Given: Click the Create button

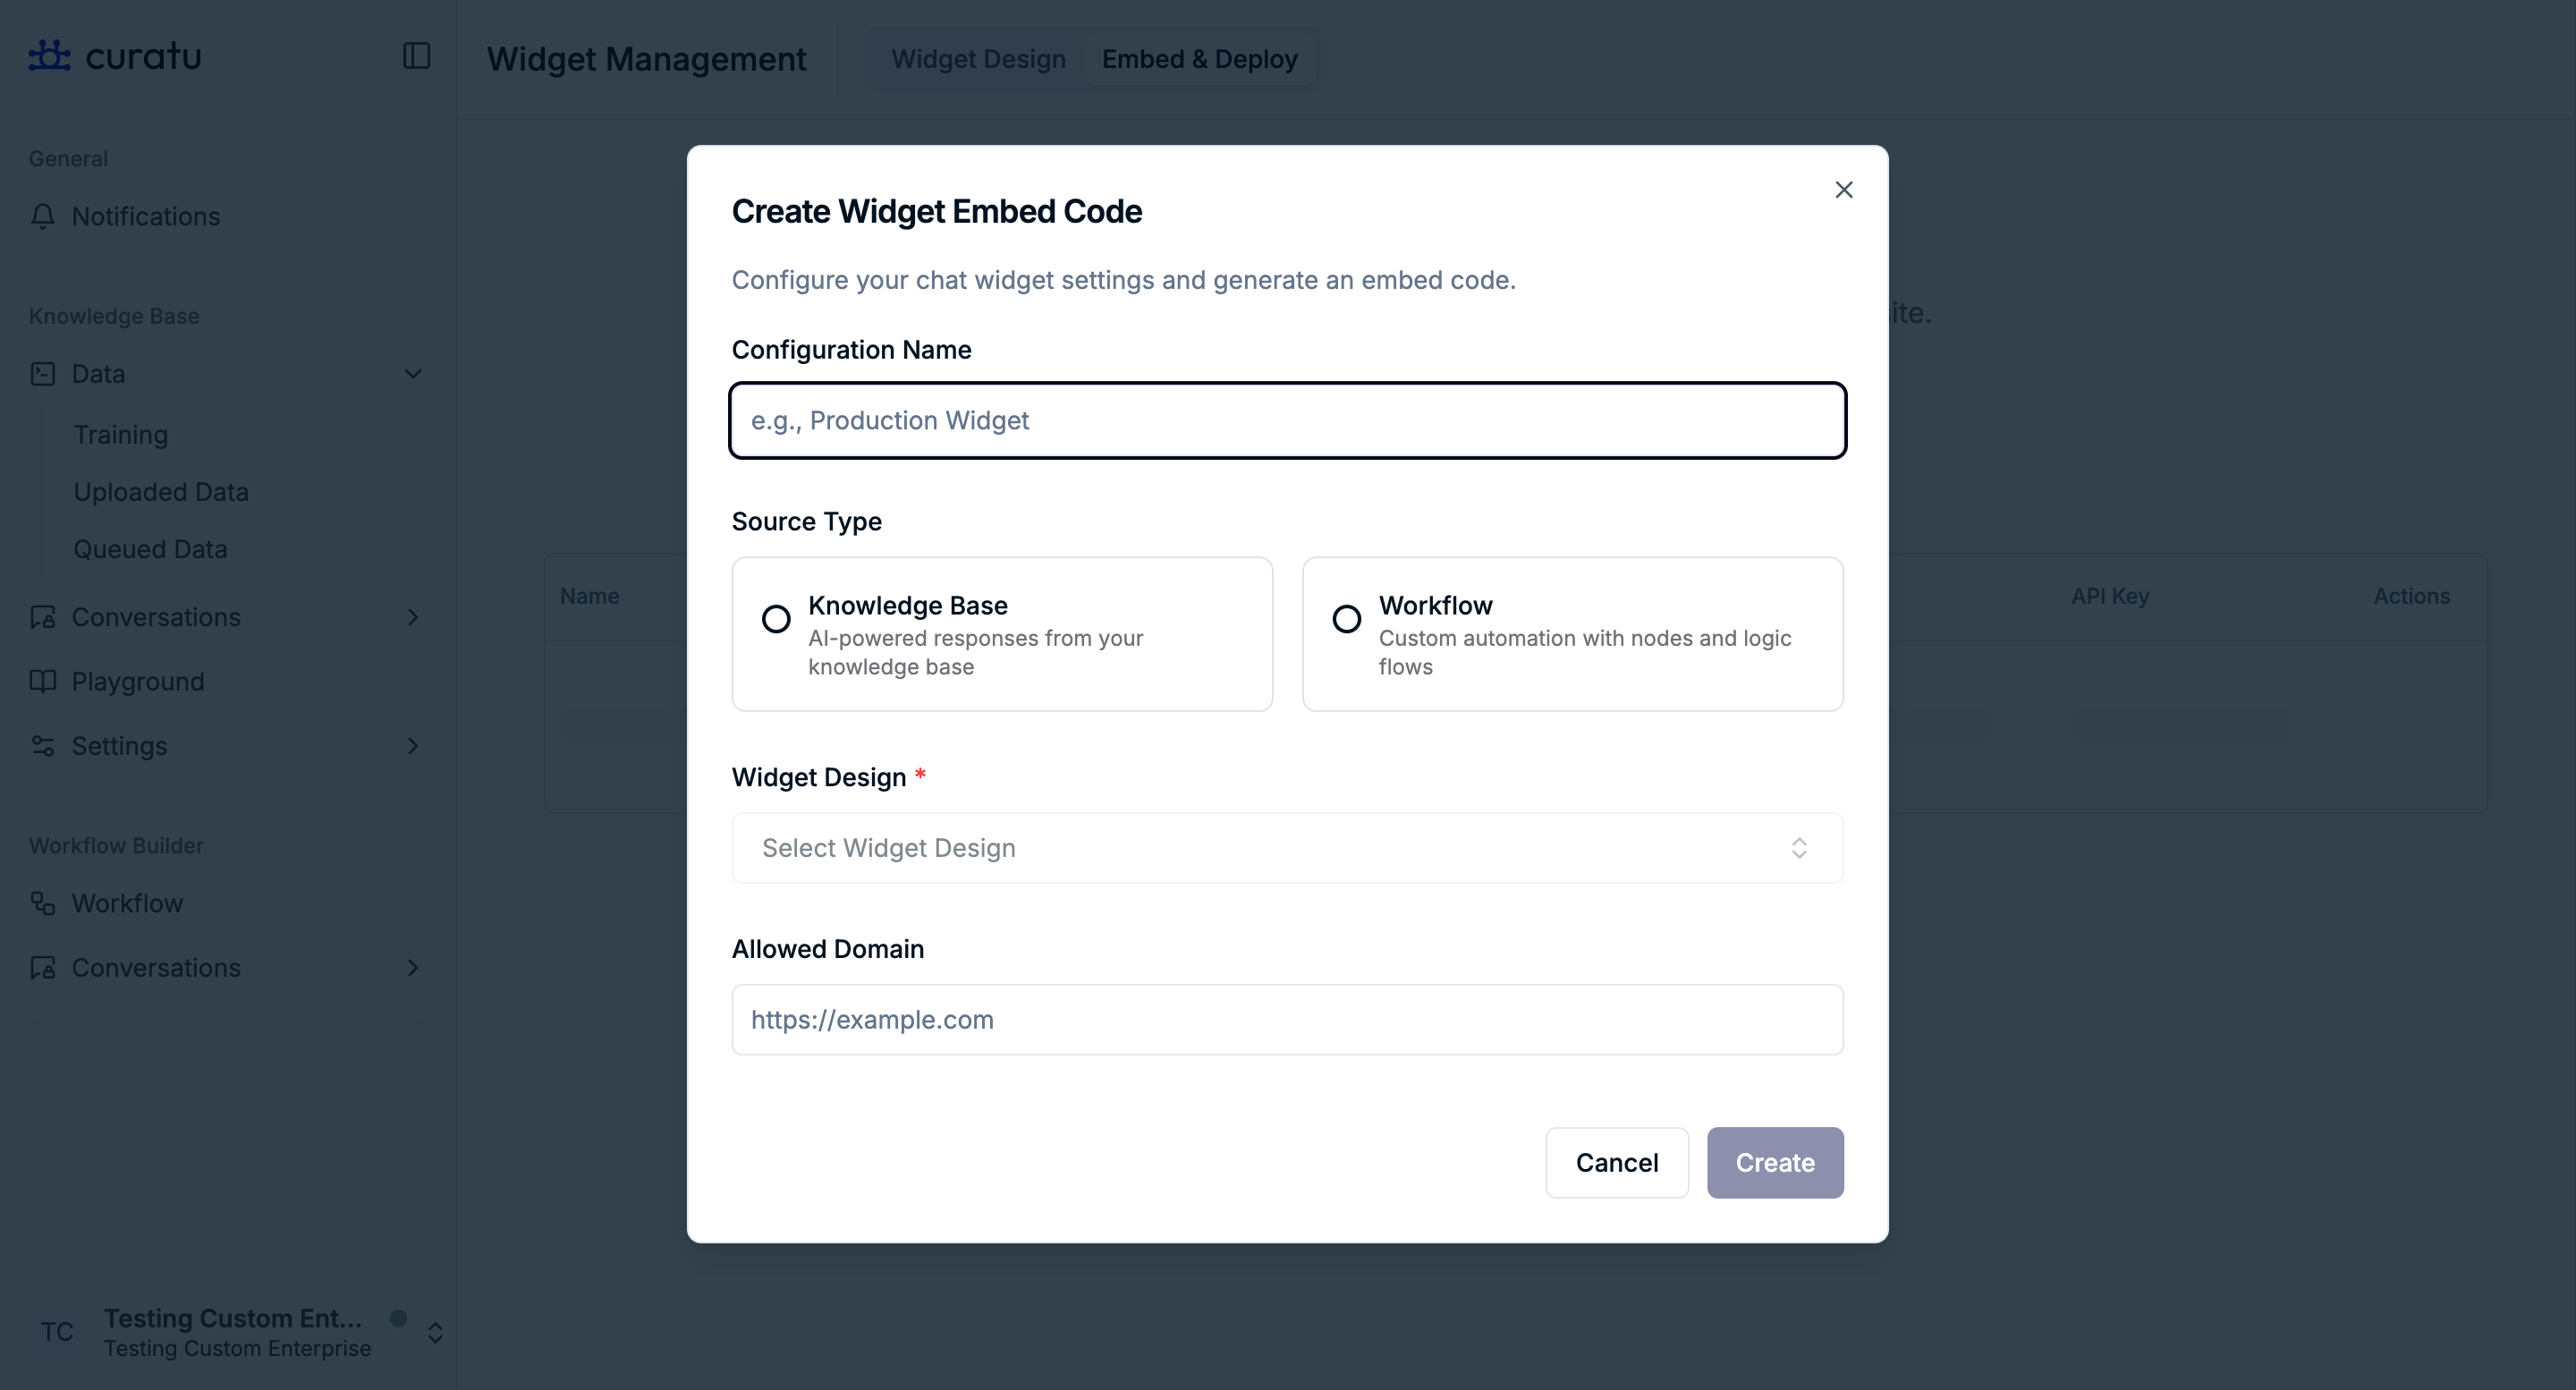Looking at the screenshot, I should 1774,1162.
